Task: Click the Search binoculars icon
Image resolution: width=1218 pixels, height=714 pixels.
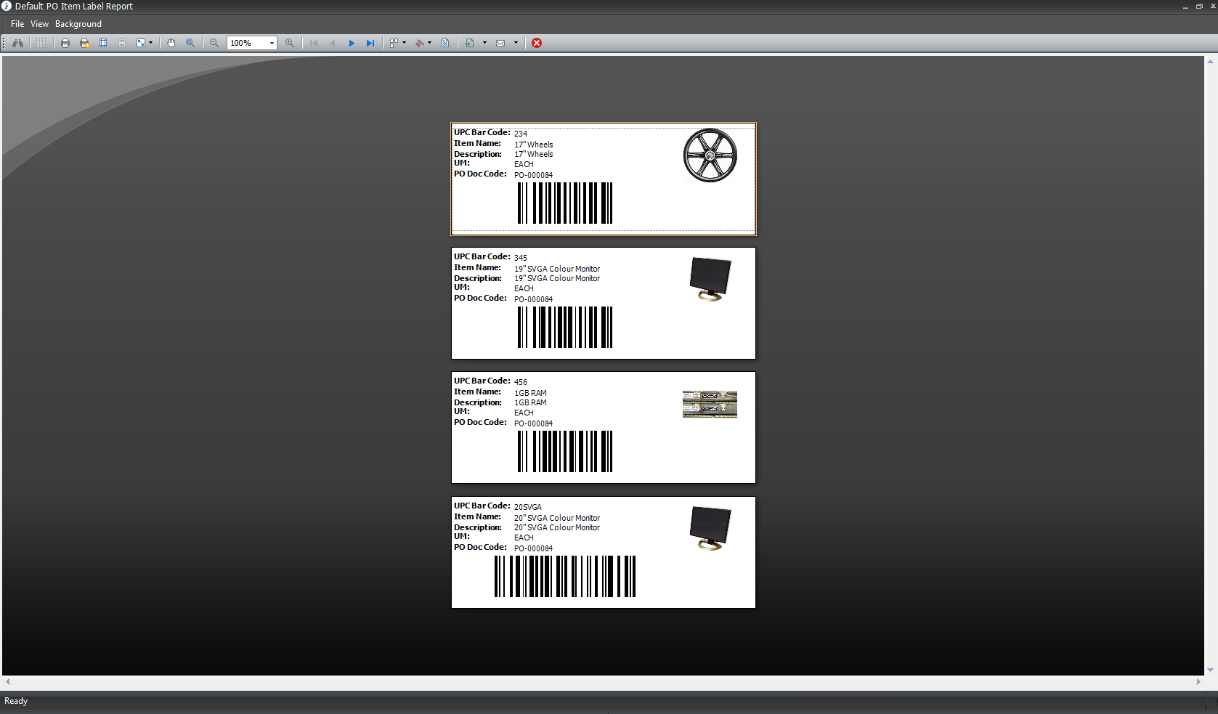Action: tap(18, 43)
